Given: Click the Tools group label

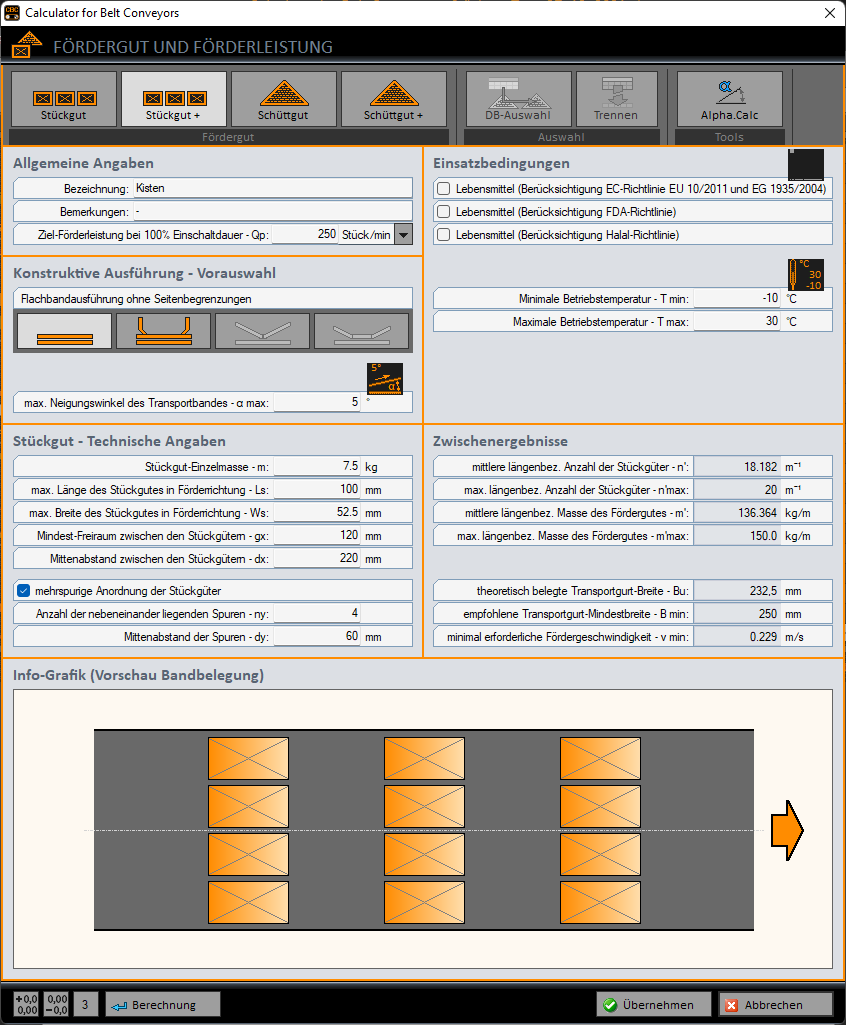Looking at the screenshot, I should (x=729, y=137).
